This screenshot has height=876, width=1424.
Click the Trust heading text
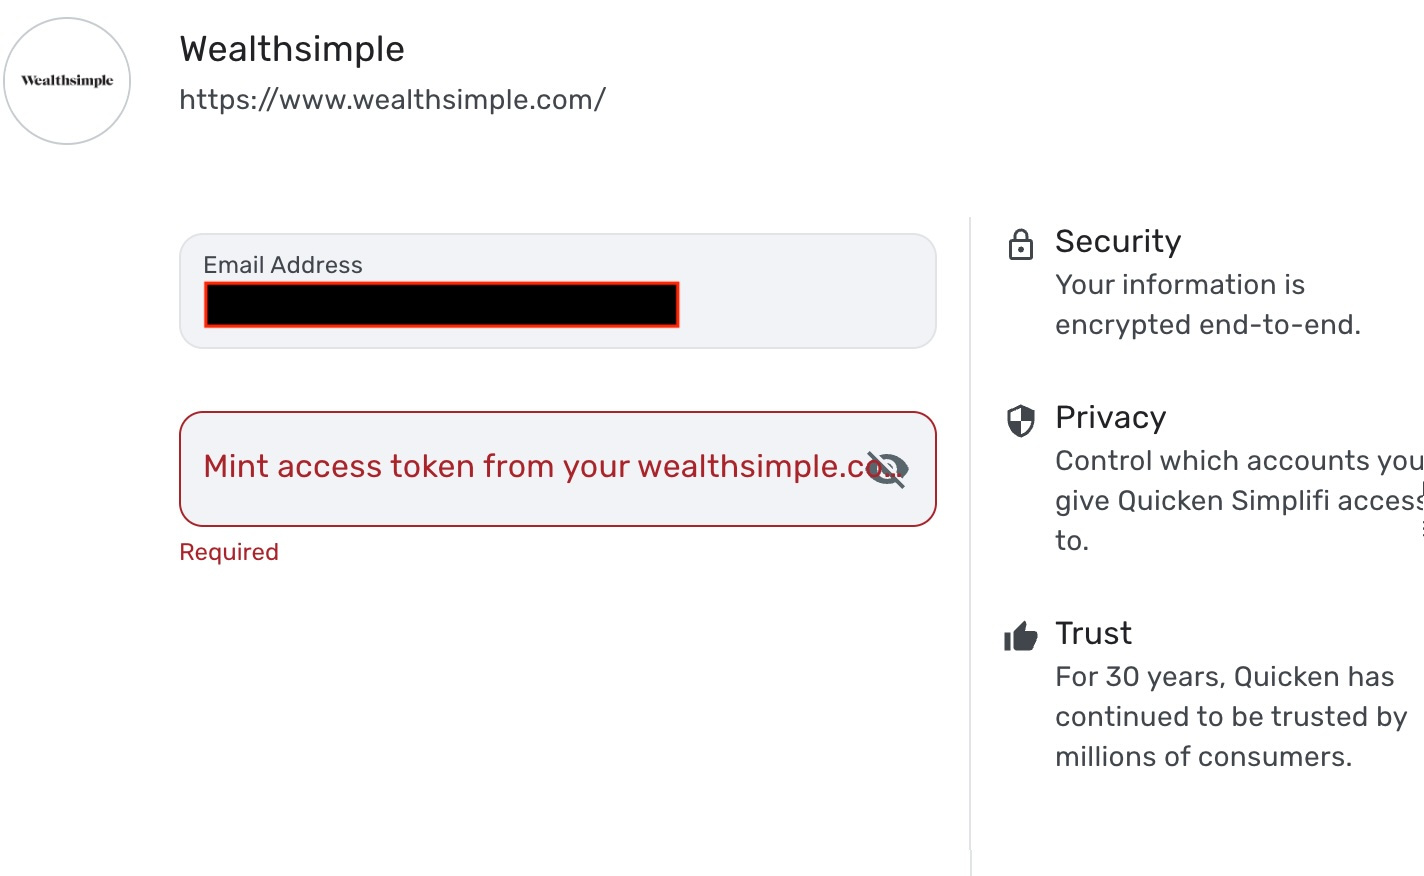pyautogui.click(x=1093, y=633)
